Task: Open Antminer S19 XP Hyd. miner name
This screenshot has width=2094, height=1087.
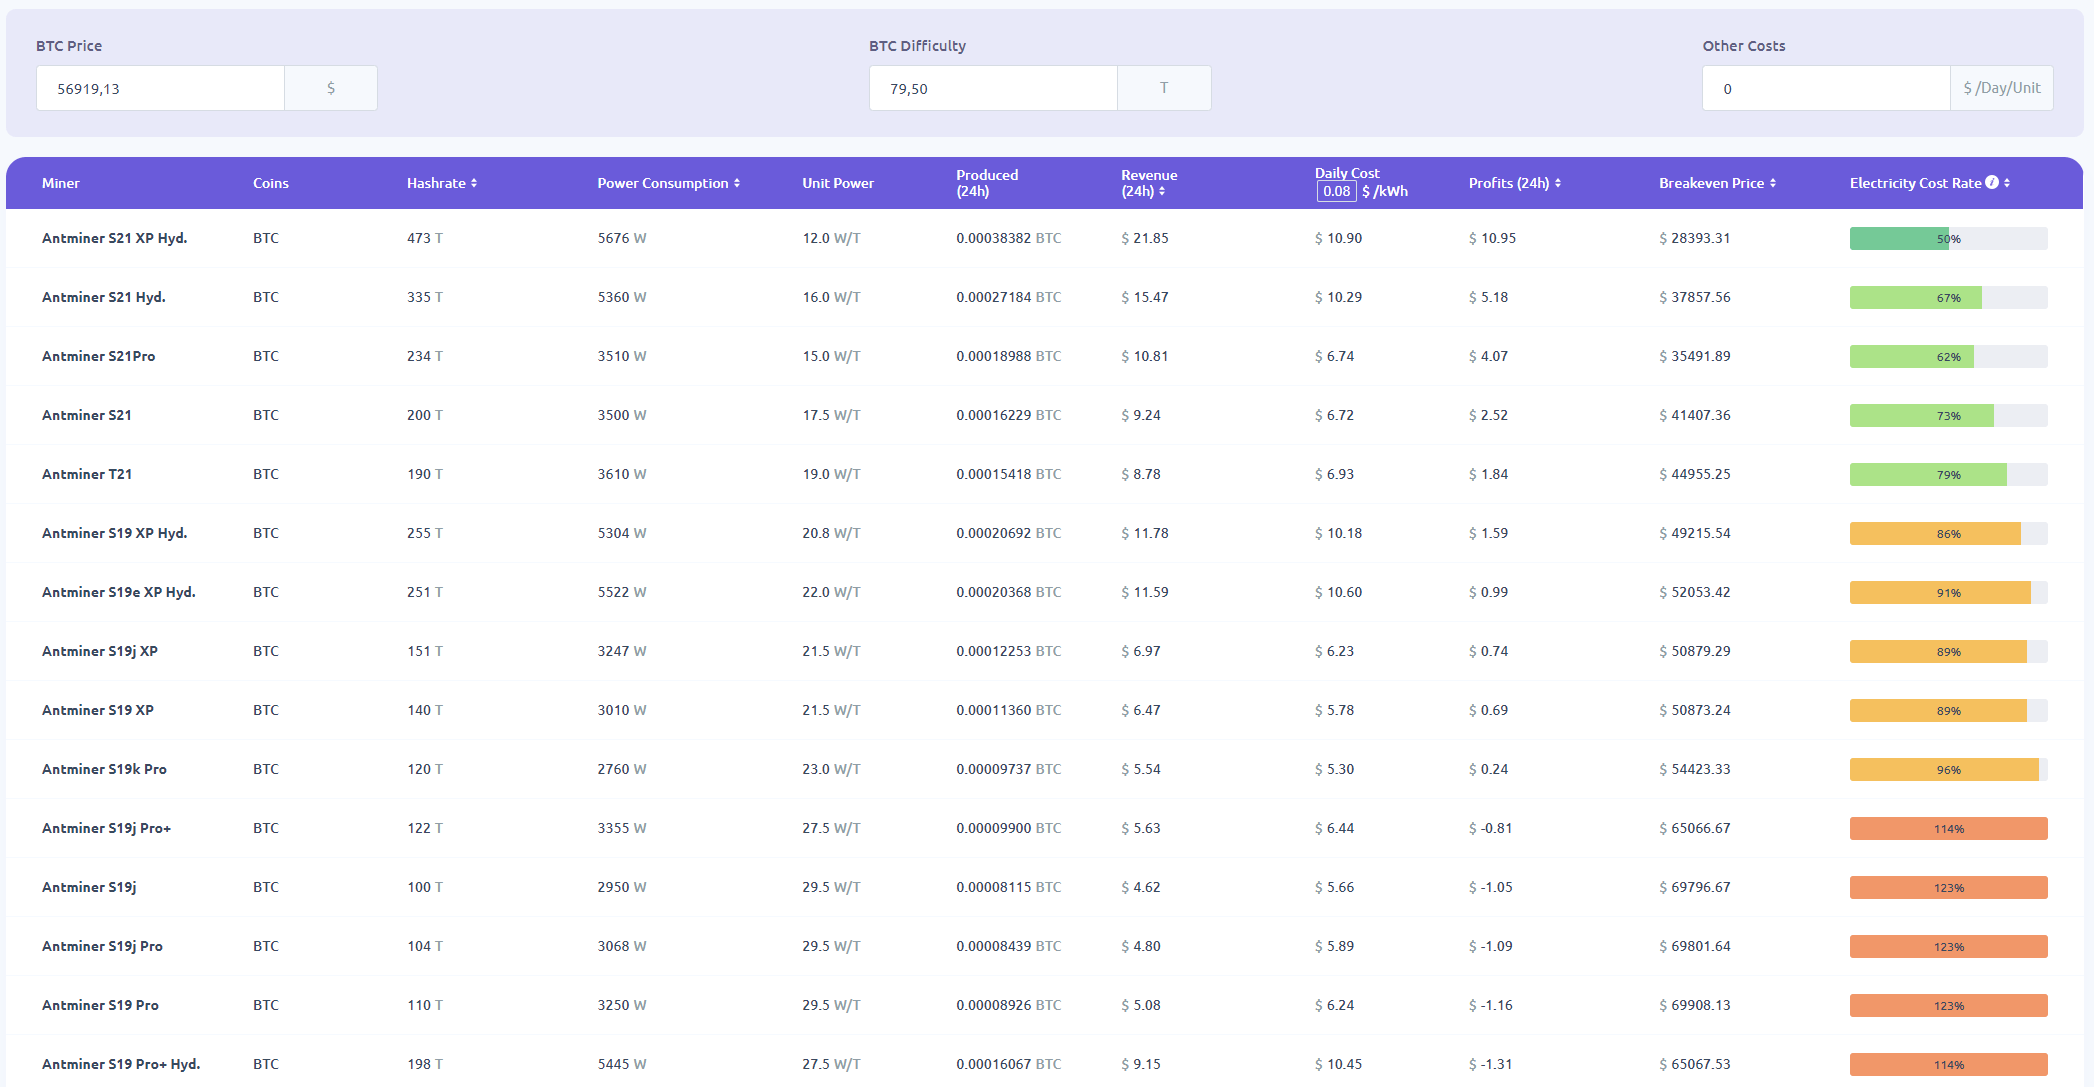Action: [x=115, y=533]
